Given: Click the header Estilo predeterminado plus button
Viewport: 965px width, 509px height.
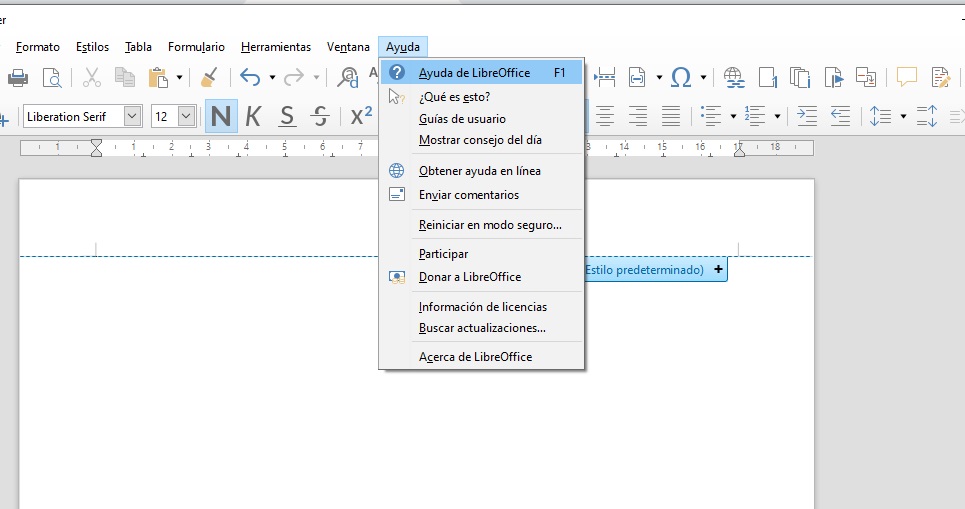Looking at the screenshot, I should pos(718,270).
